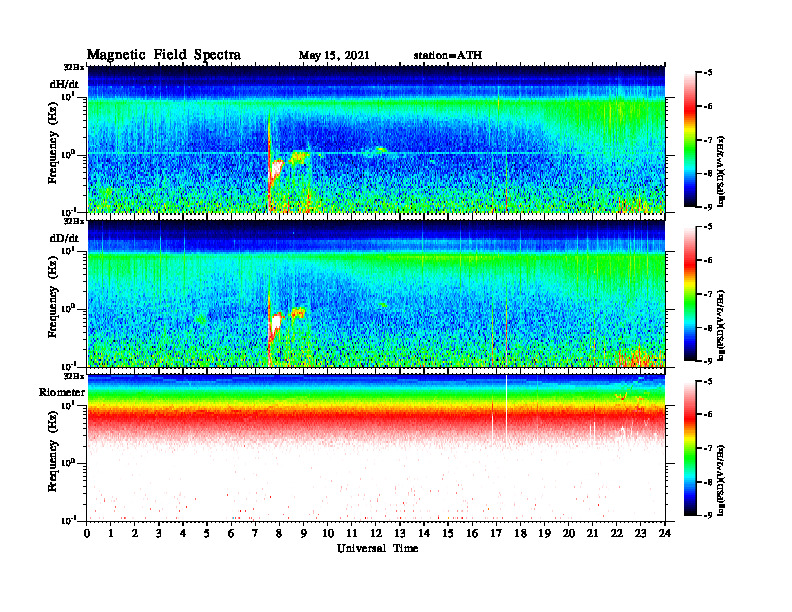Click the "24" hour tick label
Screen dimensions: 792x612
coord(664,533)
